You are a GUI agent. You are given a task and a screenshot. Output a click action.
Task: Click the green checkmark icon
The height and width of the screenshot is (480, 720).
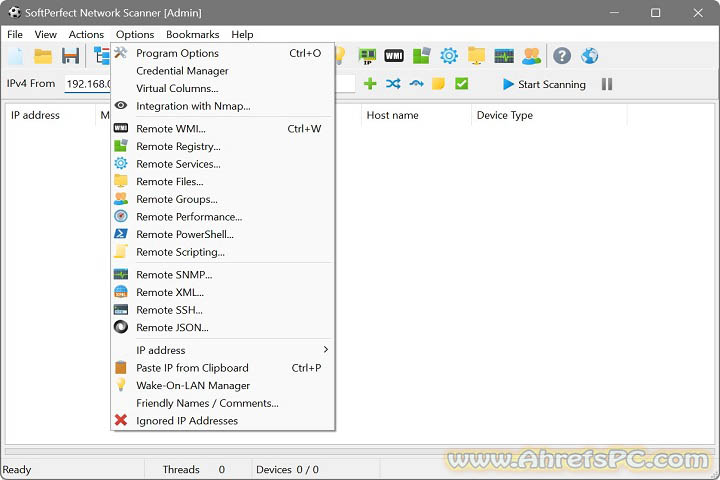pos(461,84)
